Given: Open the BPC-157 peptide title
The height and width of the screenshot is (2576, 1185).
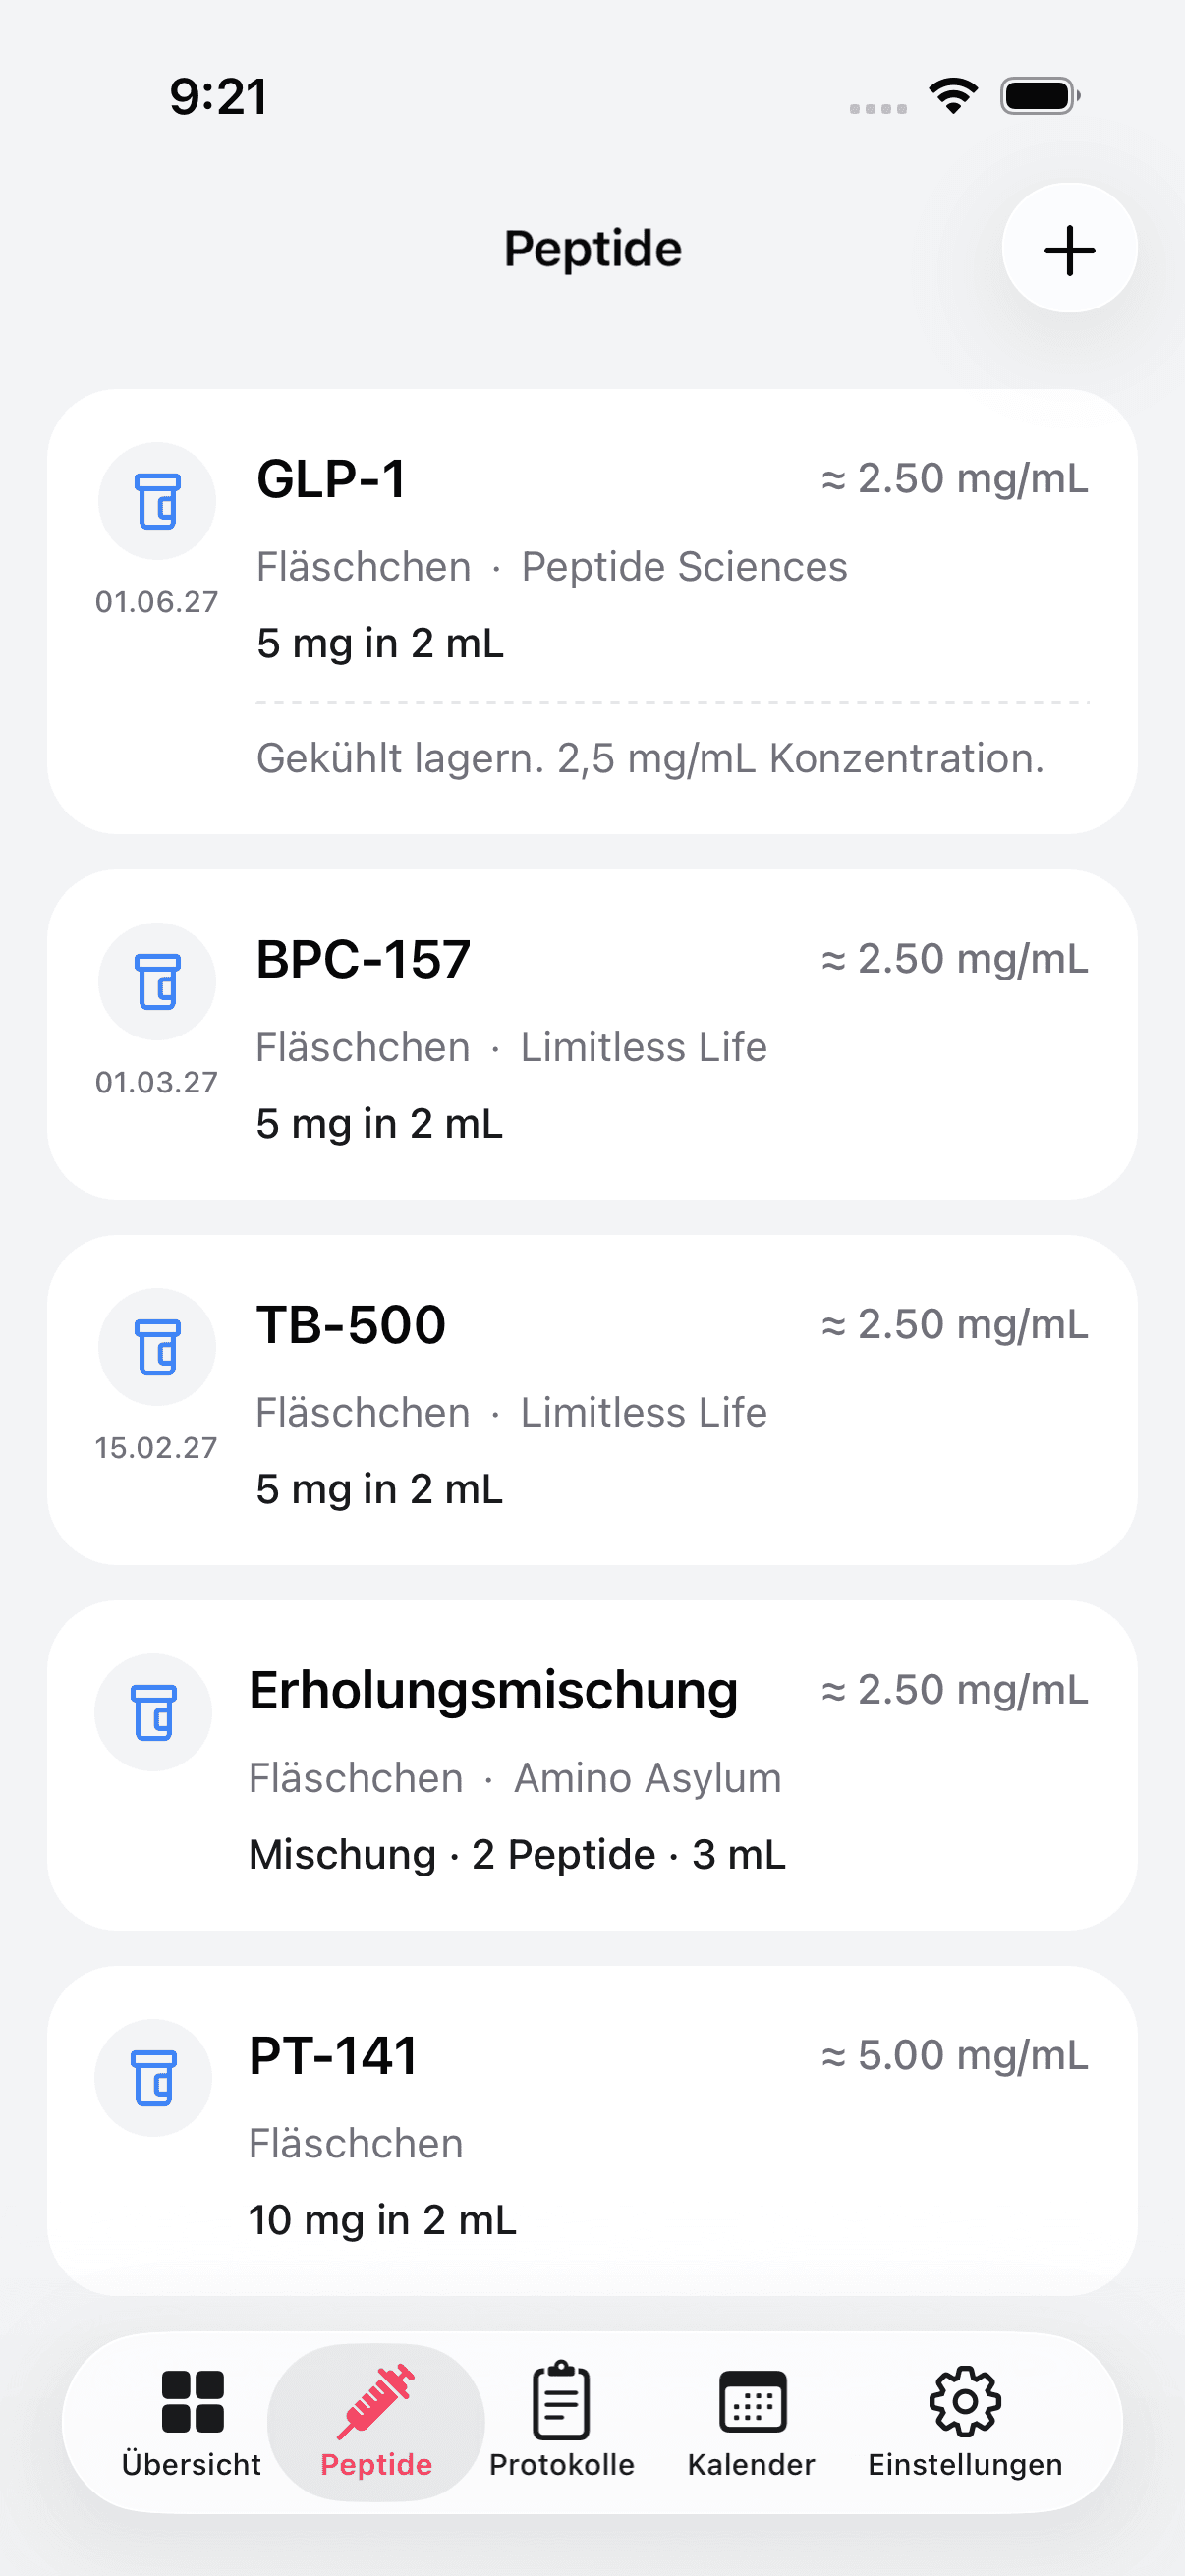Looking at the screenshot, I should tap(363, 959).
